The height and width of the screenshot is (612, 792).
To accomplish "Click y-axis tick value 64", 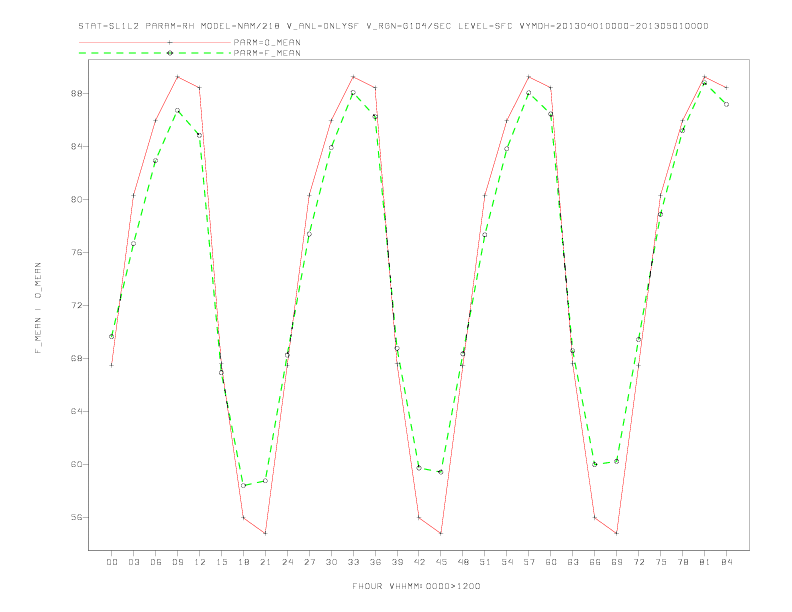I will 77,412.
